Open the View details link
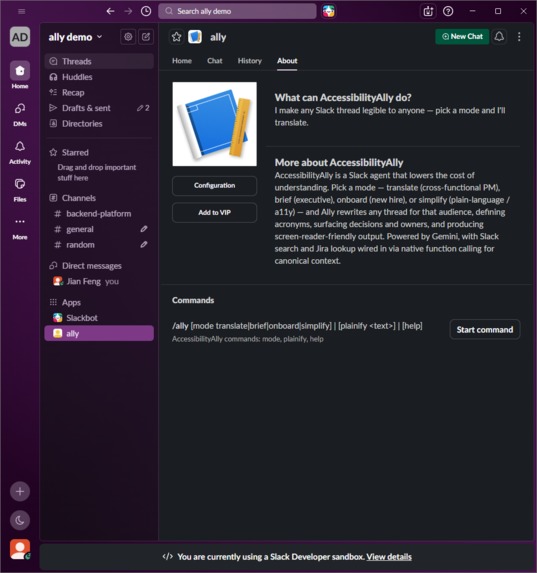Image resolution: width=537 pixels, height=573 pixels. 389,557
